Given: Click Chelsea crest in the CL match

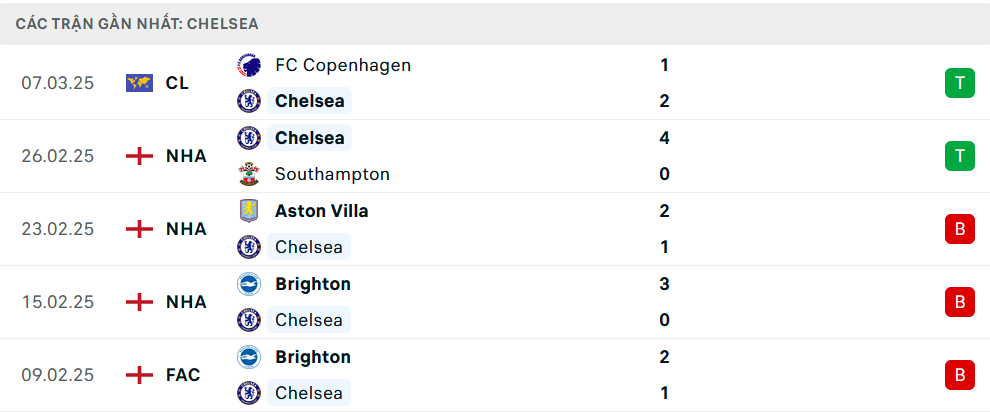Looking at the screenshot, I should coord(248,101).
